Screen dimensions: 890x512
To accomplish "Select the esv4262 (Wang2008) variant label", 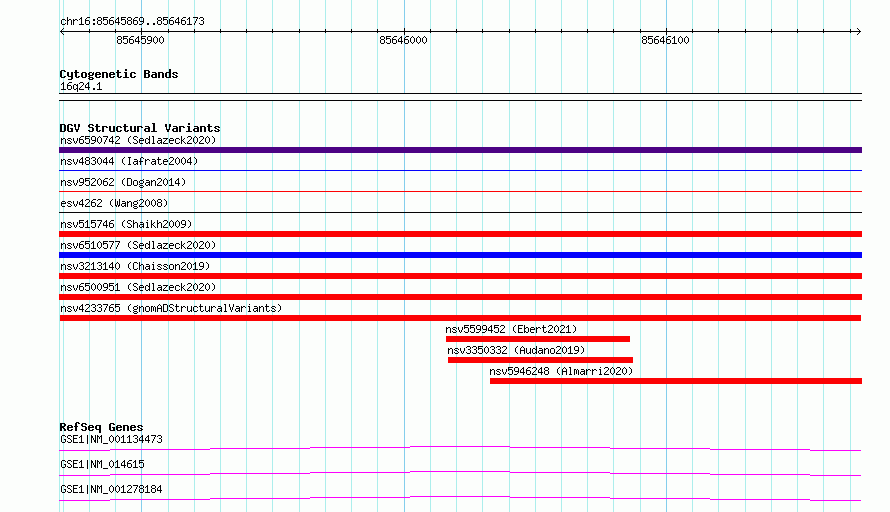I will (x=114, y=203).
